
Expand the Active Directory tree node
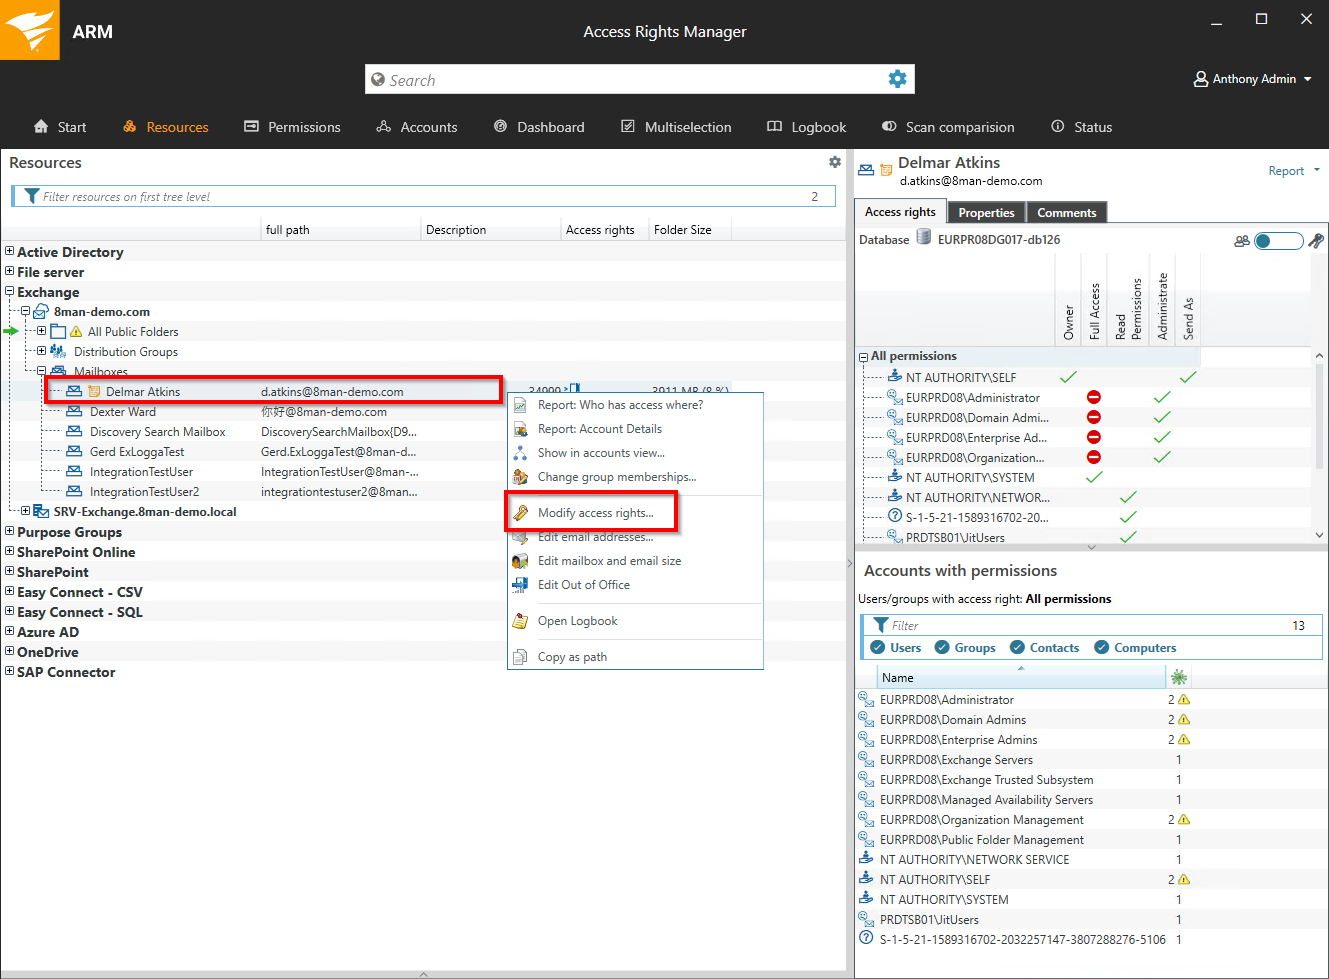9,252
